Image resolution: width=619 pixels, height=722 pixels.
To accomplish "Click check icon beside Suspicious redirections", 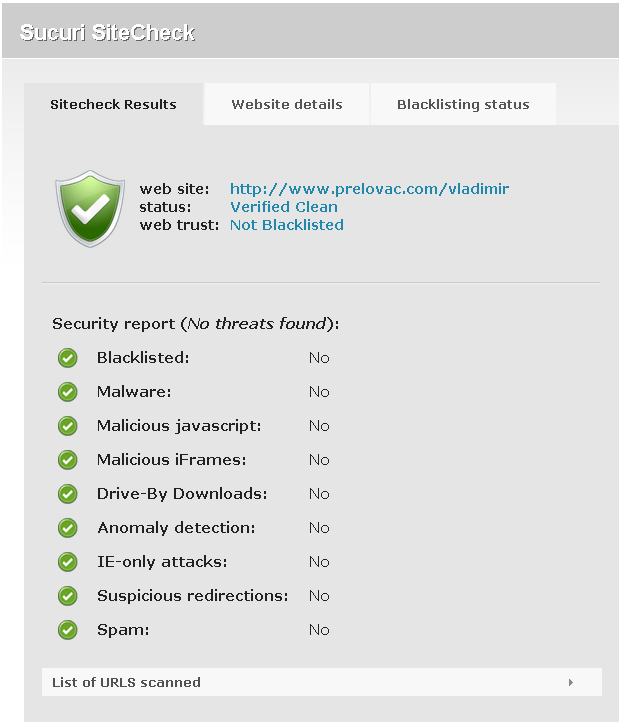I will 68,596.
